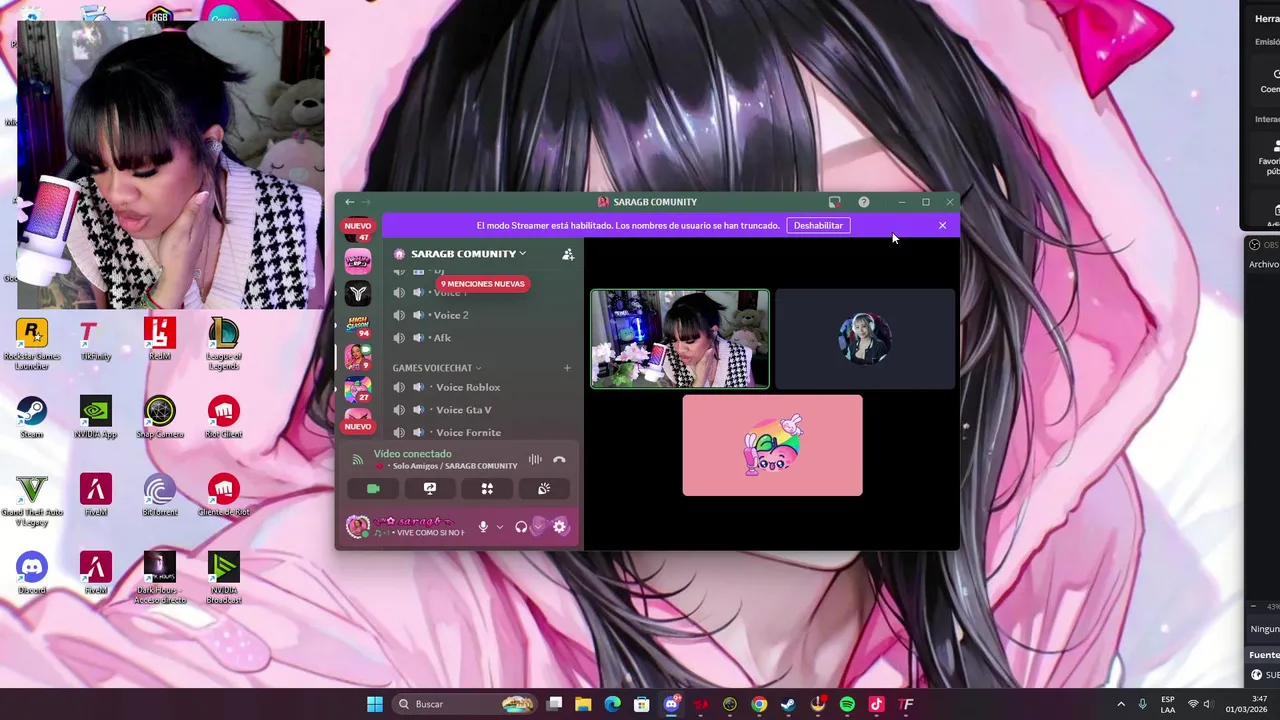Collapse the GAMES VOICECHAT category
The image size is (1280, 720).
click(437, 368)
